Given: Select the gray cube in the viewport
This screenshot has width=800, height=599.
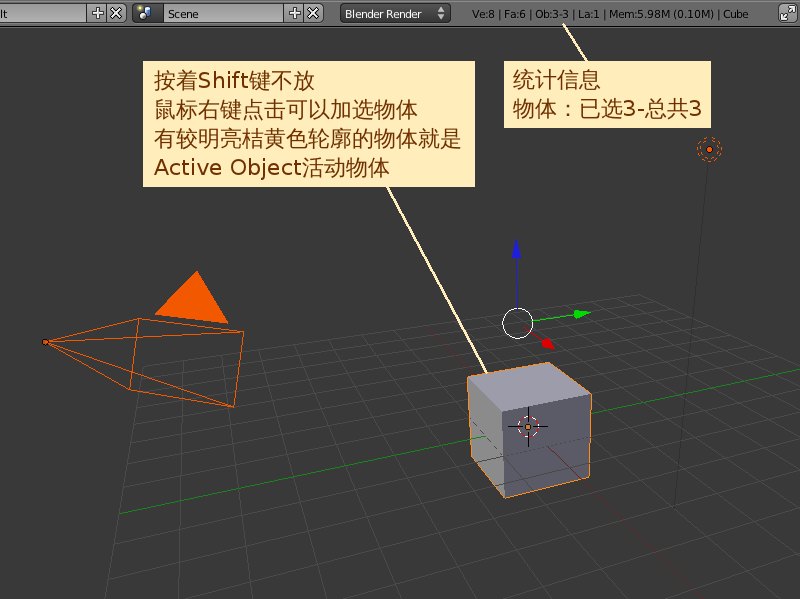Looking at the screenshot, I should [529, 430].
